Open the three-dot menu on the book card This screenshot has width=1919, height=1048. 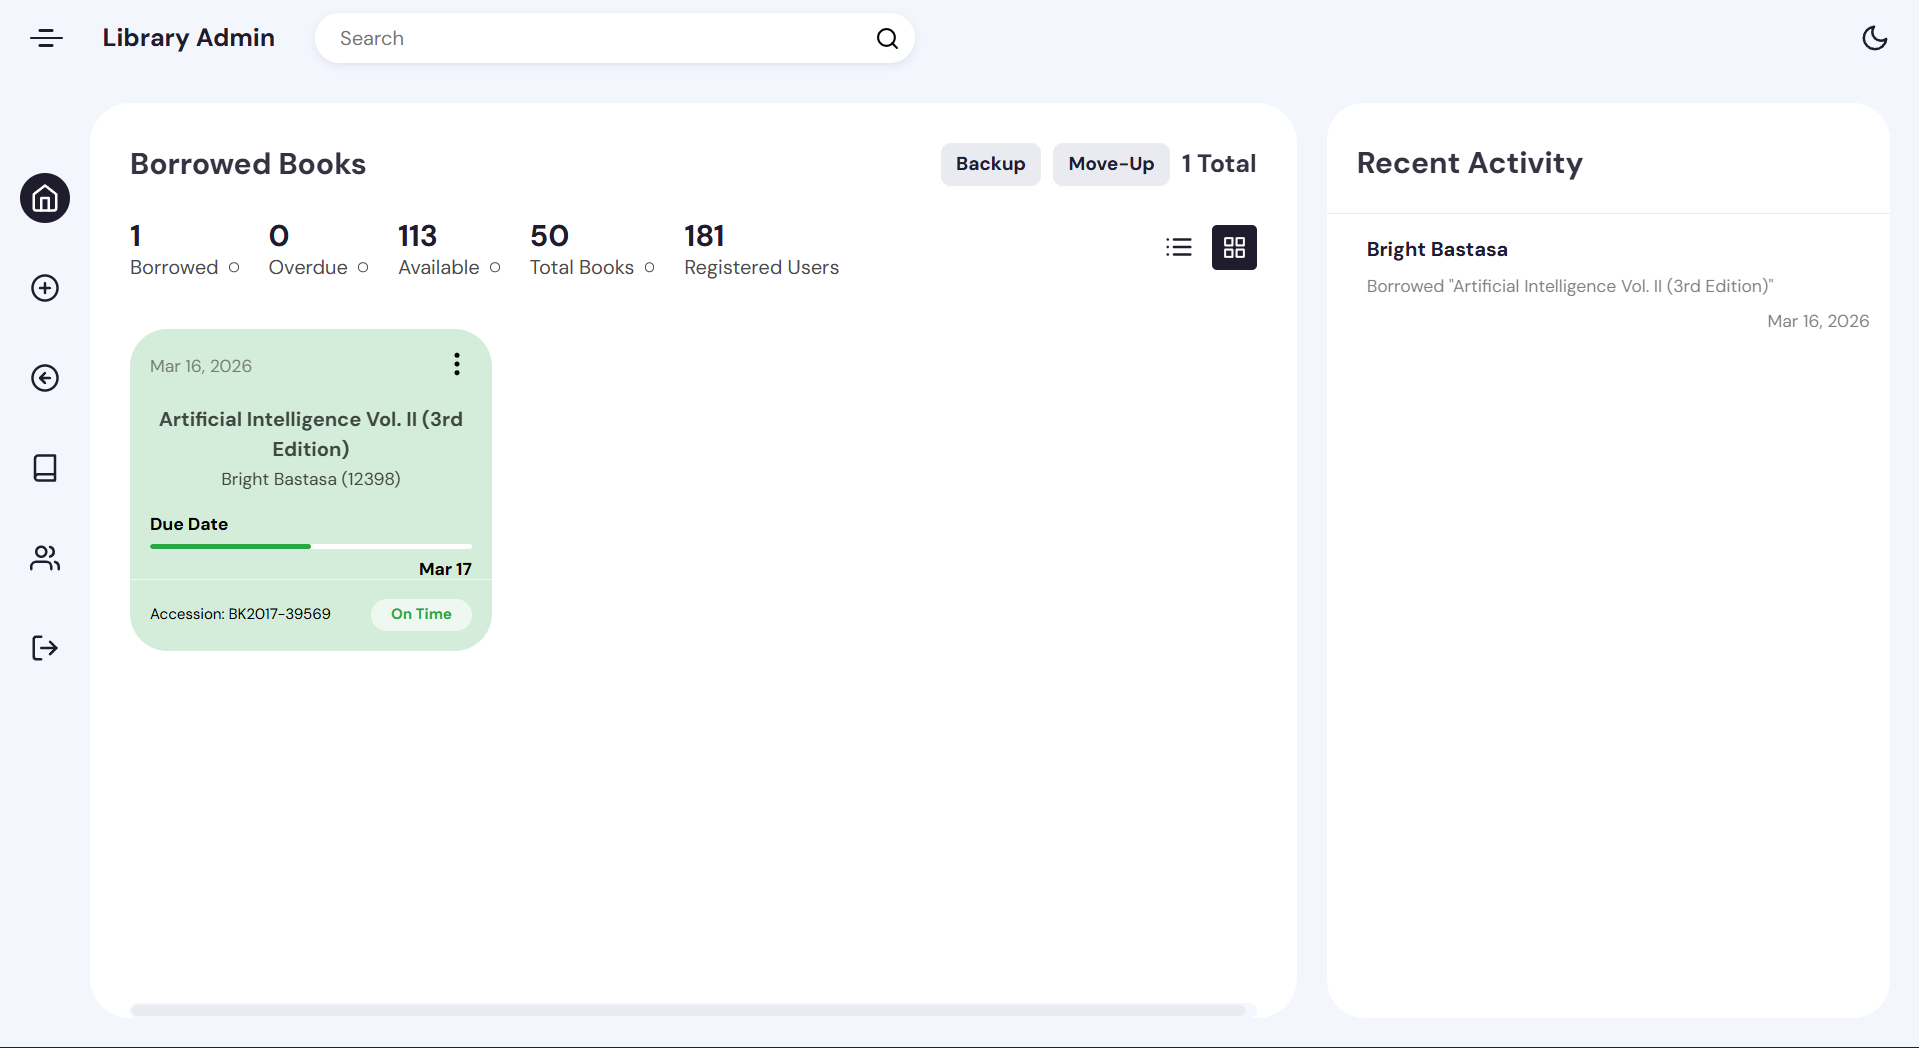[457, 364]
